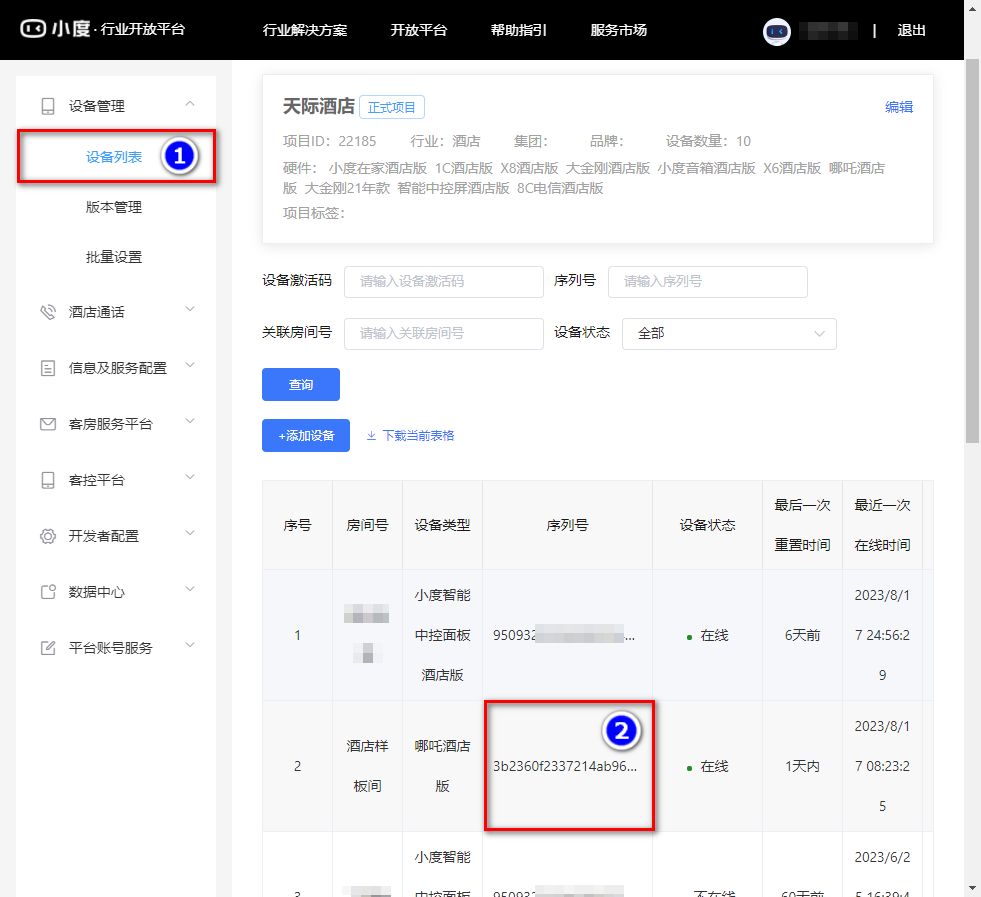Screen dimensions: 981x897
Task: Click the 平台账号服务 edit icon
Action: [48, 648]
